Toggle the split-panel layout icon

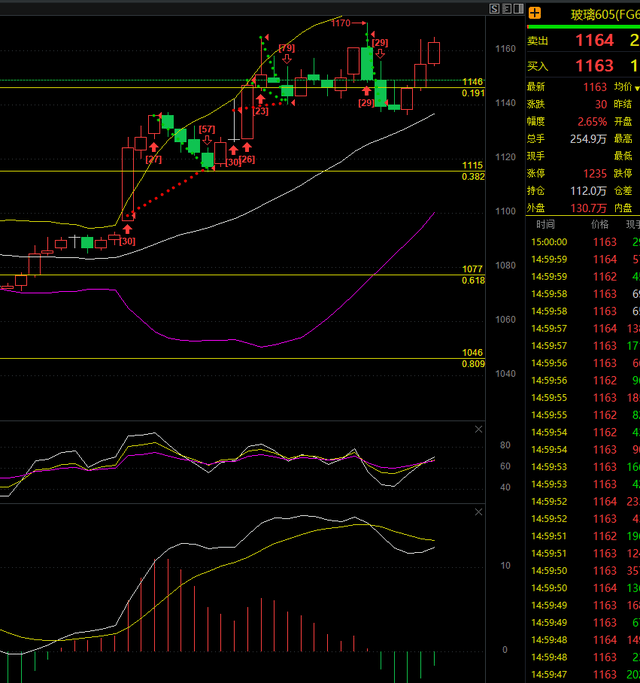(518, 8)
